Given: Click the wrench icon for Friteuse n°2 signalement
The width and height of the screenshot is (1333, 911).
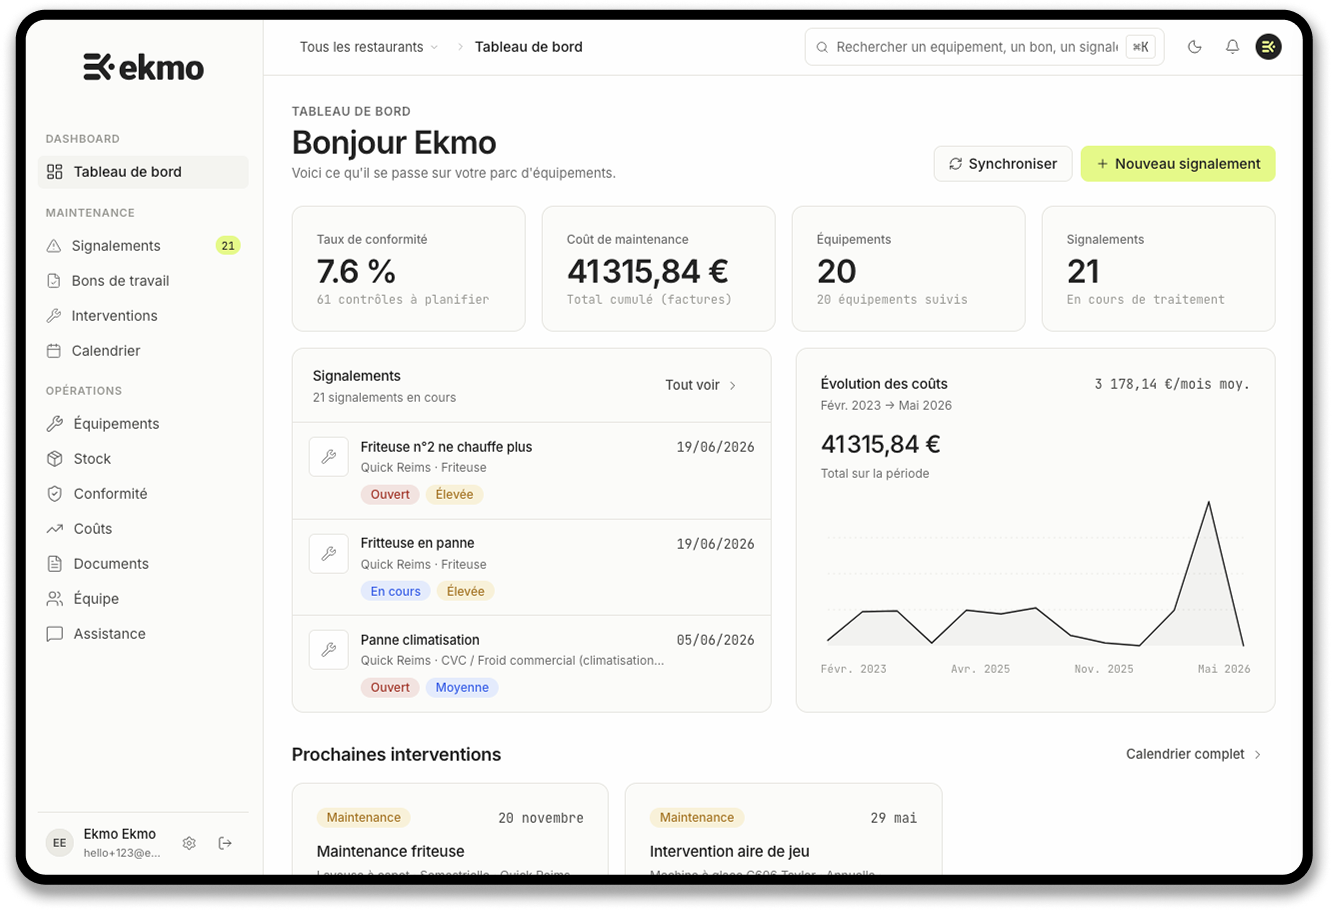Looking at the screenshot, I should tap(329, 457).
